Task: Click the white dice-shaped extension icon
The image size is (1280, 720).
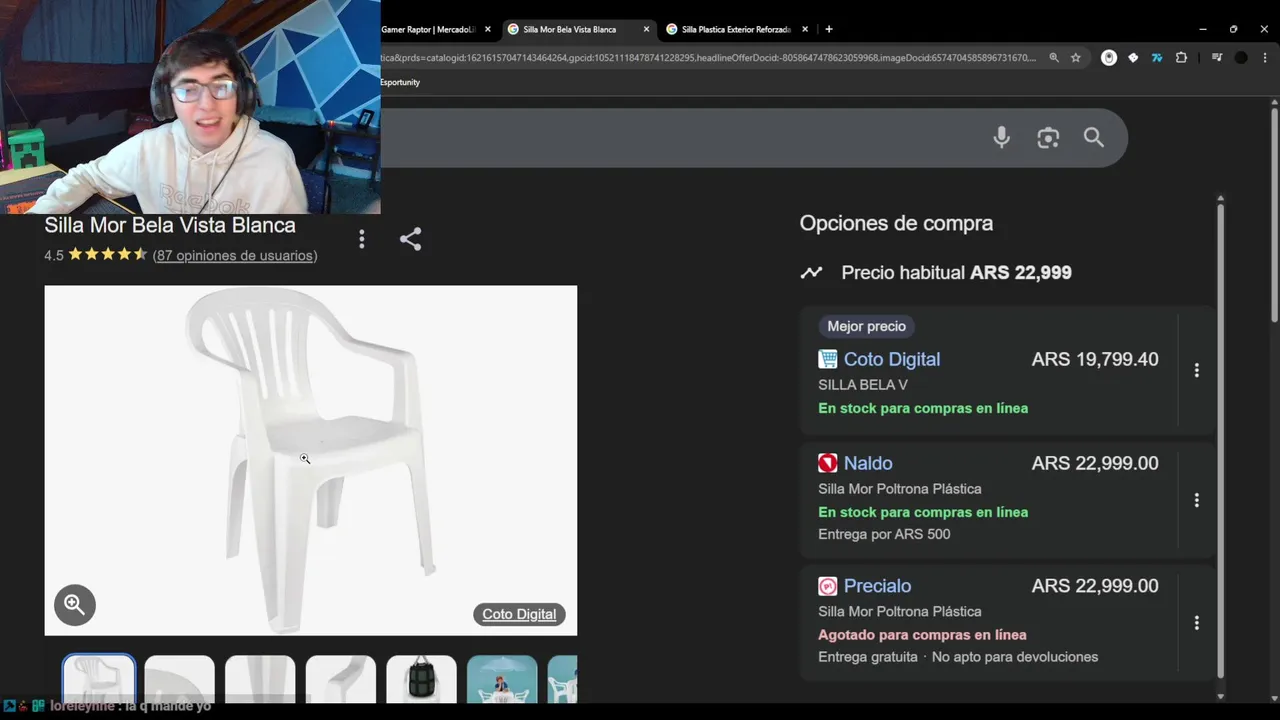Action: click(1133, 58)
